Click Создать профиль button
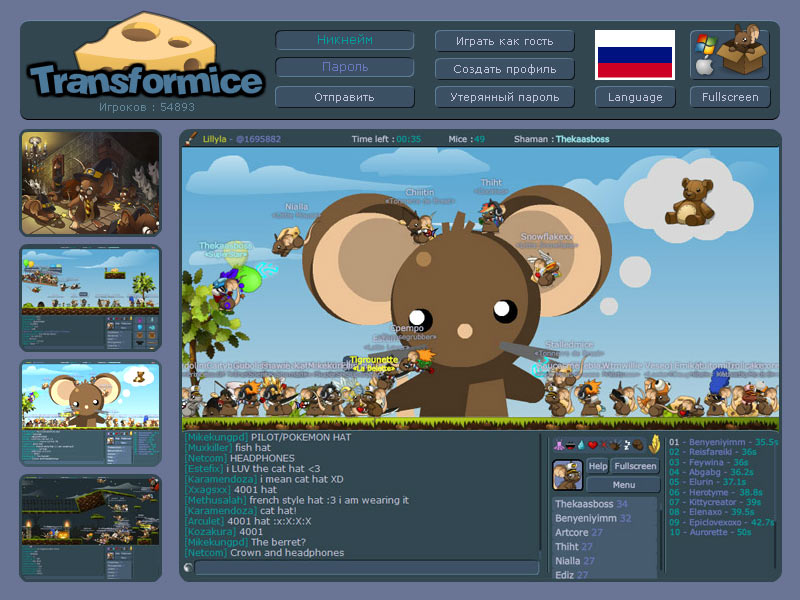This screenshot has height=600, width=800. (505, 69)
